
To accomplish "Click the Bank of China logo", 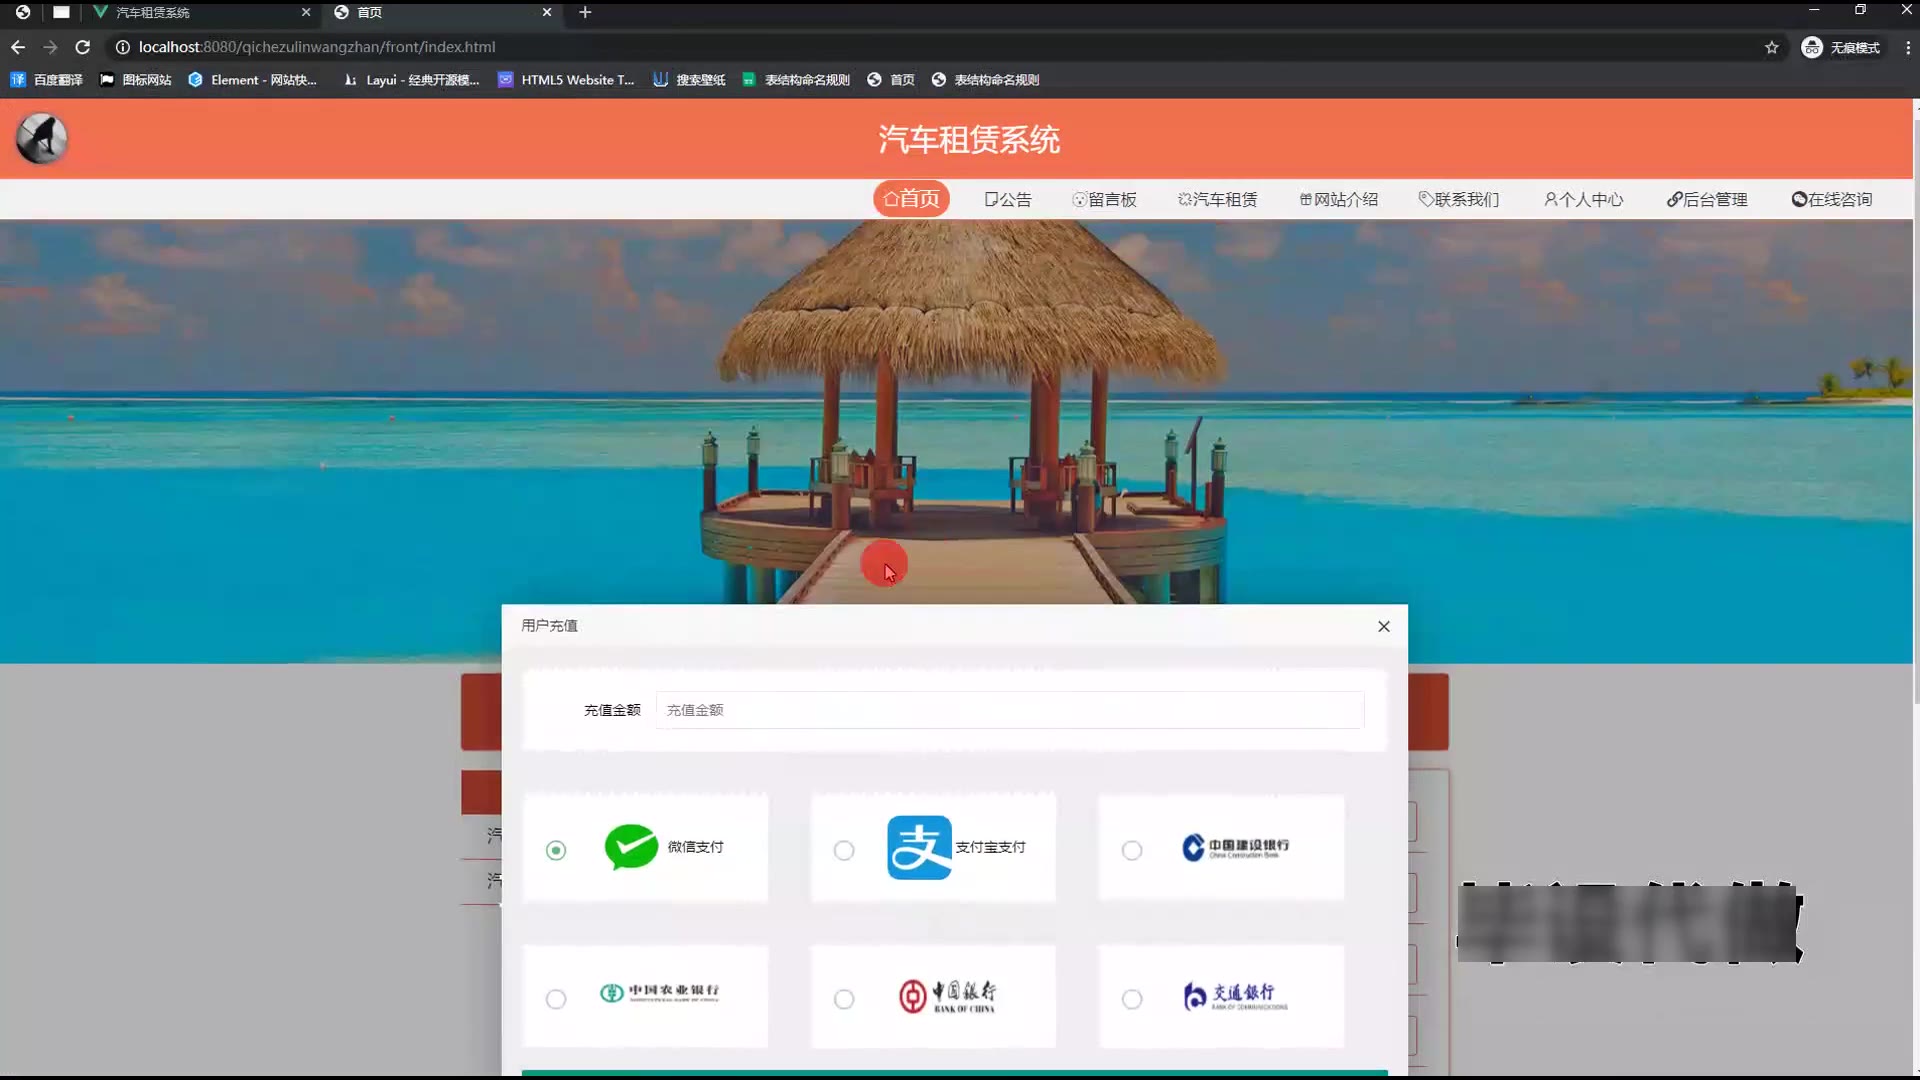I will 946,996.
